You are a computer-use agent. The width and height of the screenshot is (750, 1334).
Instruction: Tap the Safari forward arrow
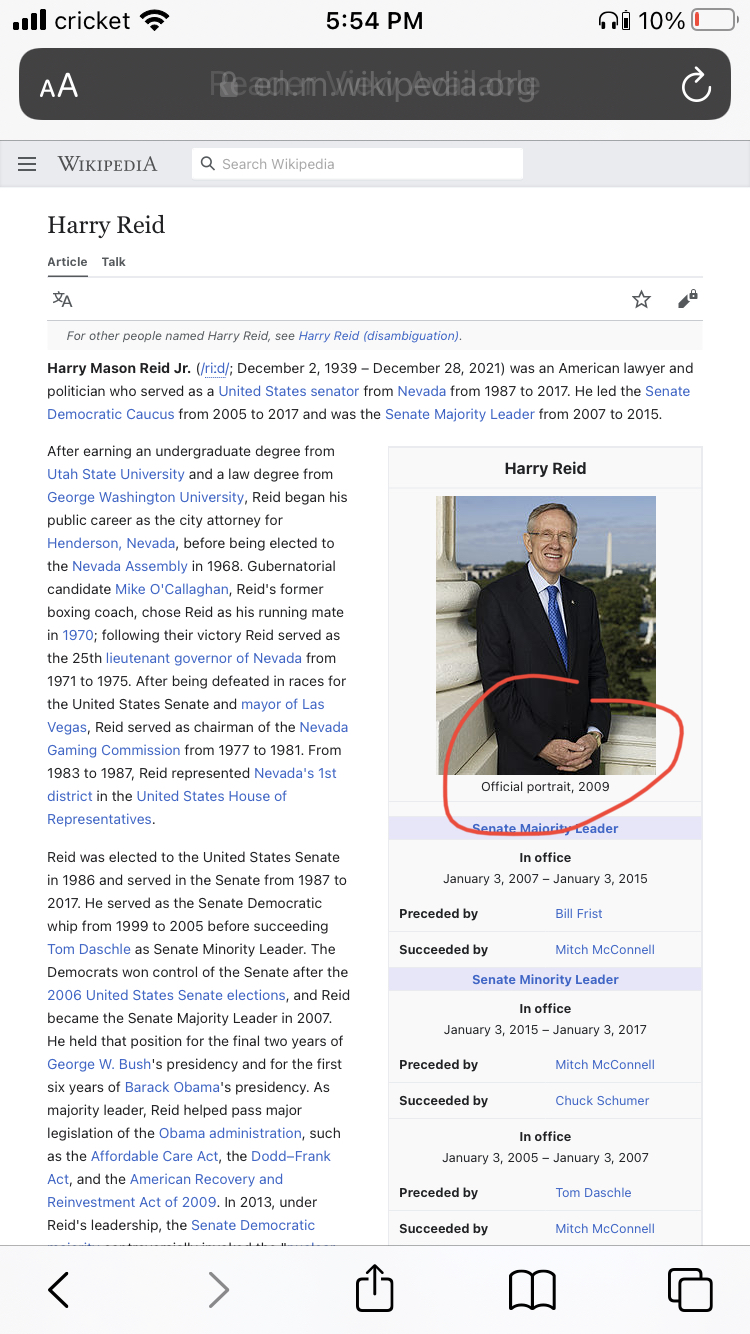[218, 1290]
